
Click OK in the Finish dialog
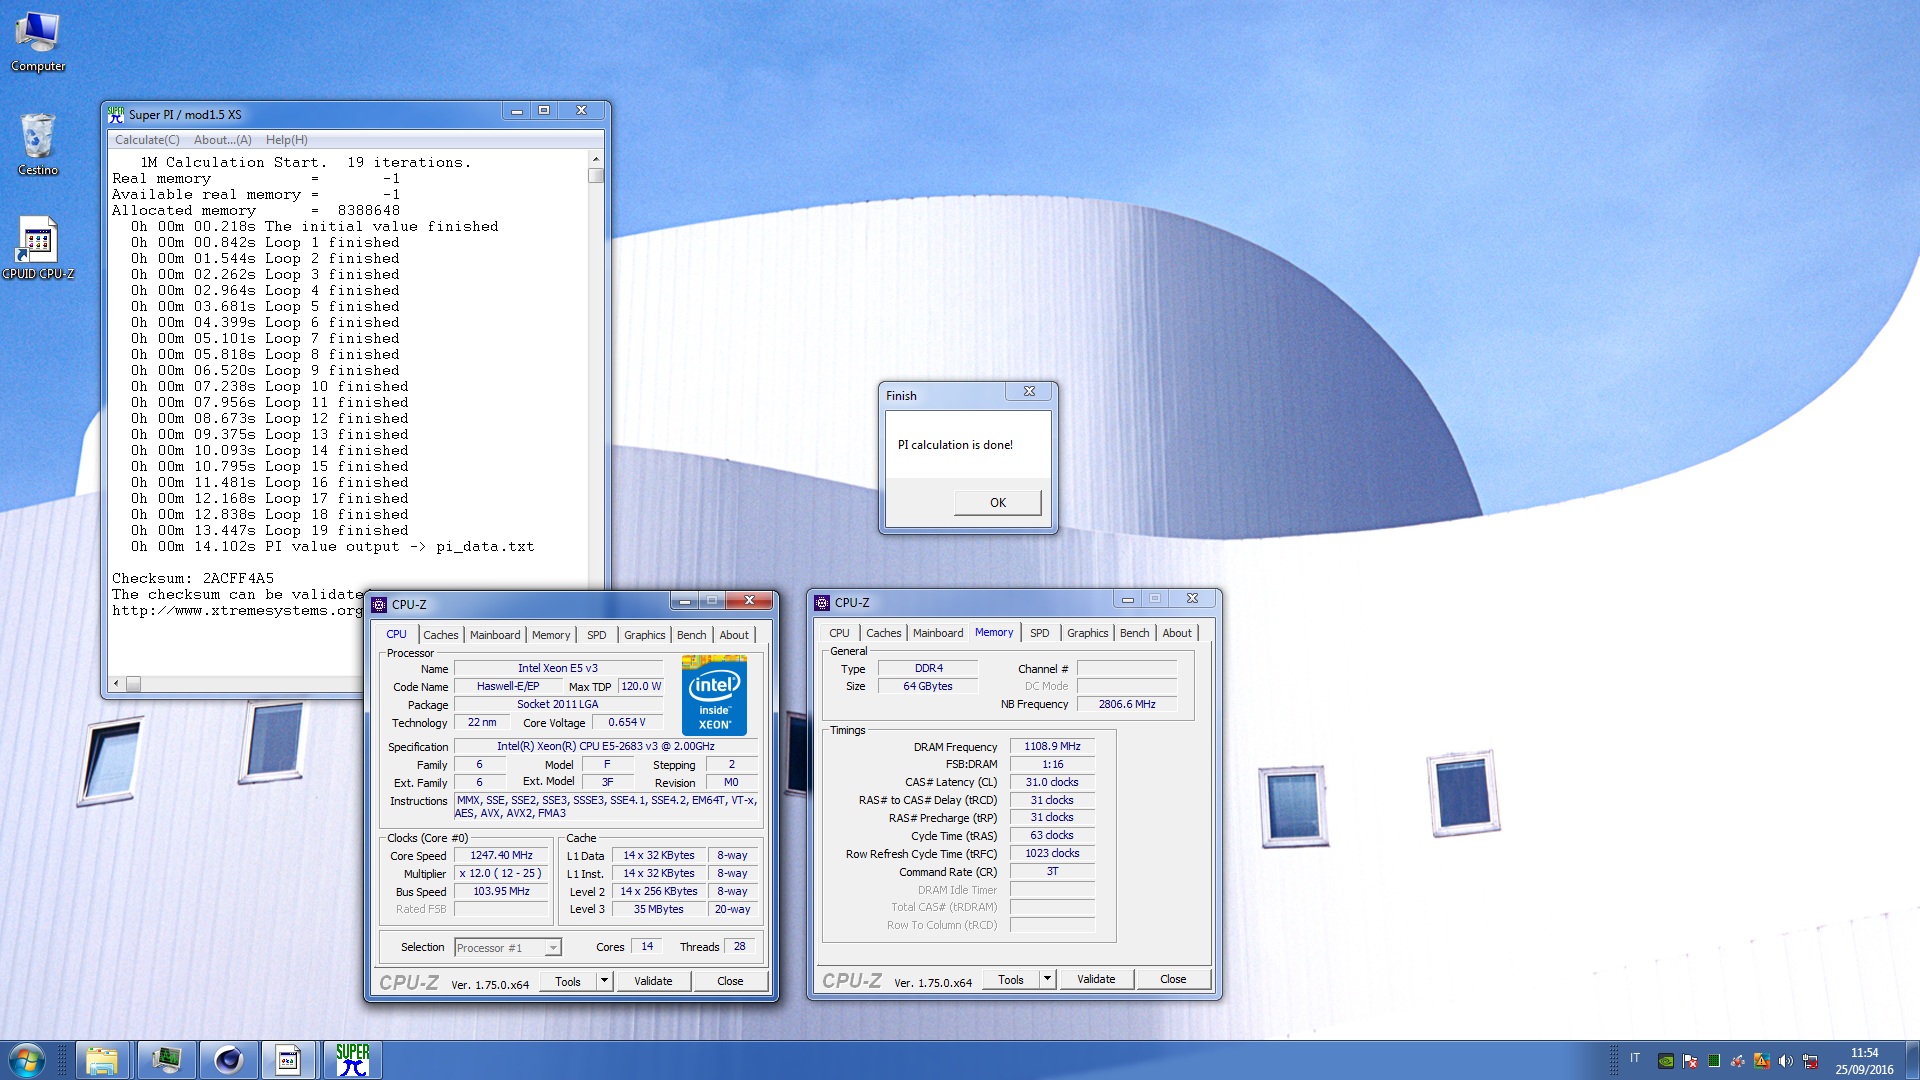[997, 502]
